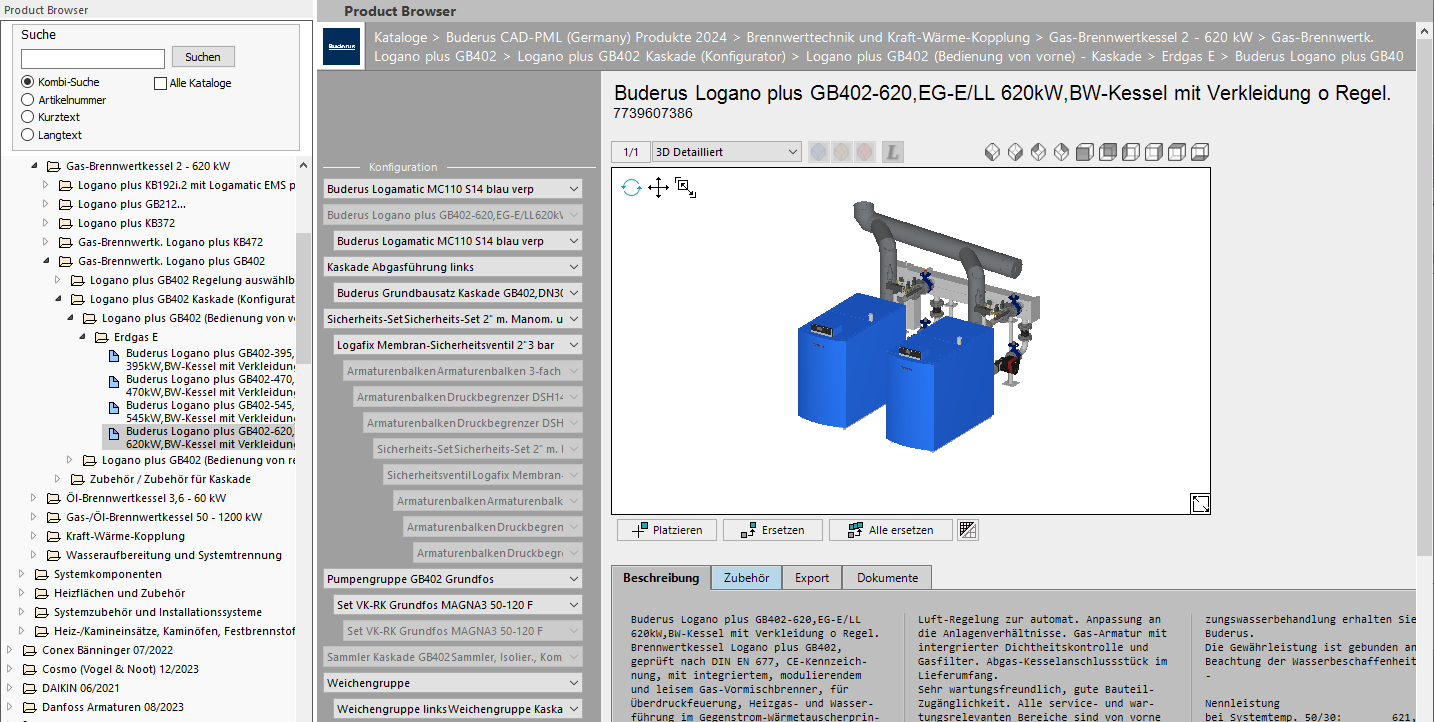Click the gray L icon in view toolbar

[x=892, y=152]
